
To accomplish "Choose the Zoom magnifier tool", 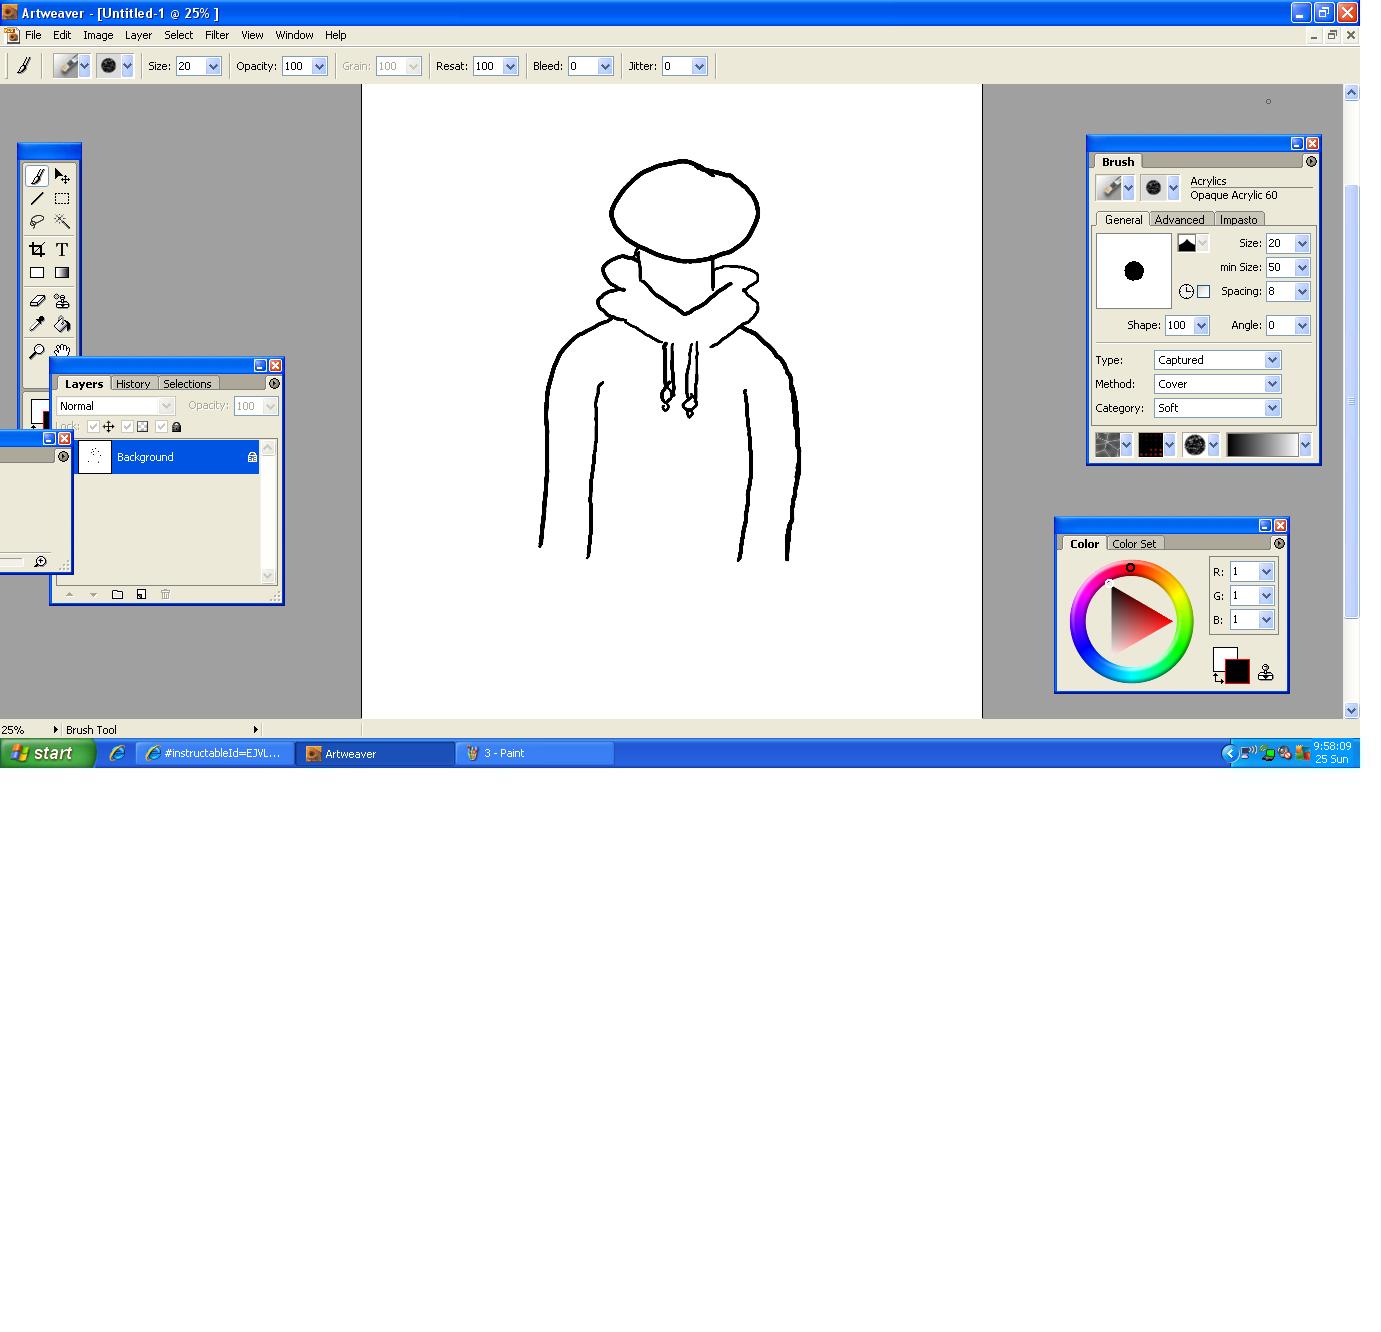I will (37, 351).
